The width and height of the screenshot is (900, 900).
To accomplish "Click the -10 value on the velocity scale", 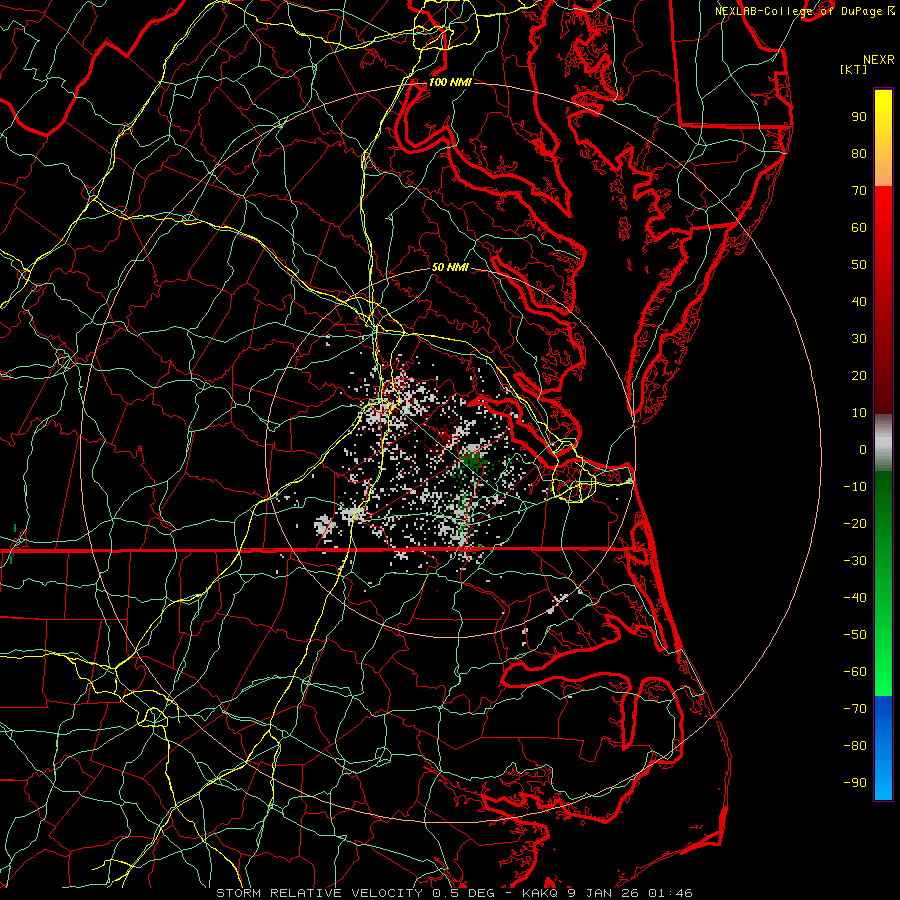I will pyautogui.click(x=855, y=487).
